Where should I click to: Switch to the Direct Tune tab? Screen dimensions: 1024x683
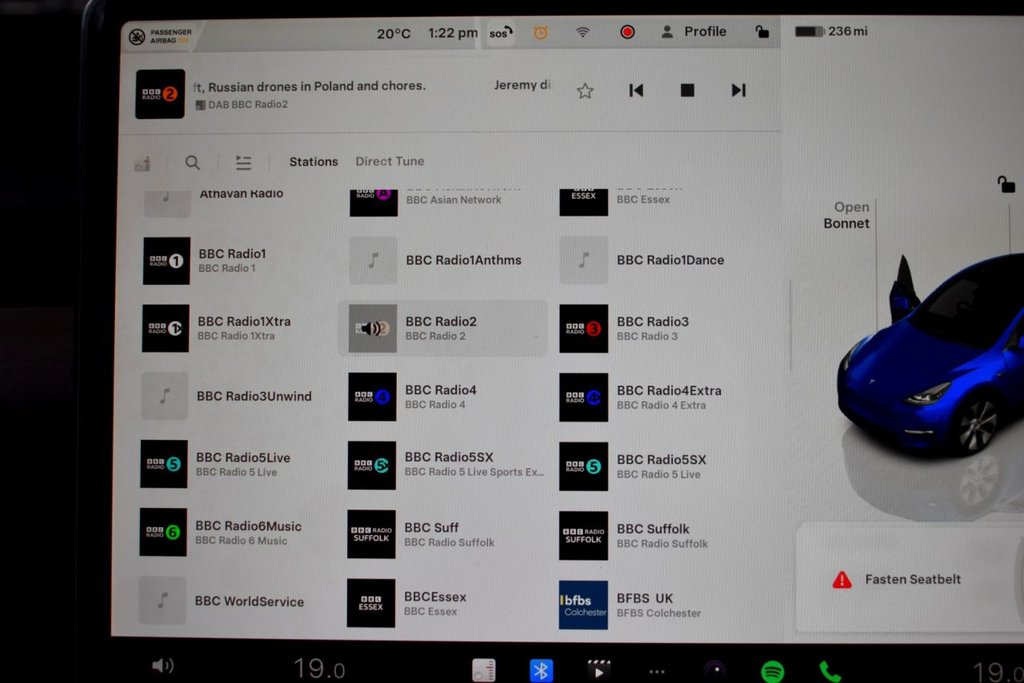[390, 161]
